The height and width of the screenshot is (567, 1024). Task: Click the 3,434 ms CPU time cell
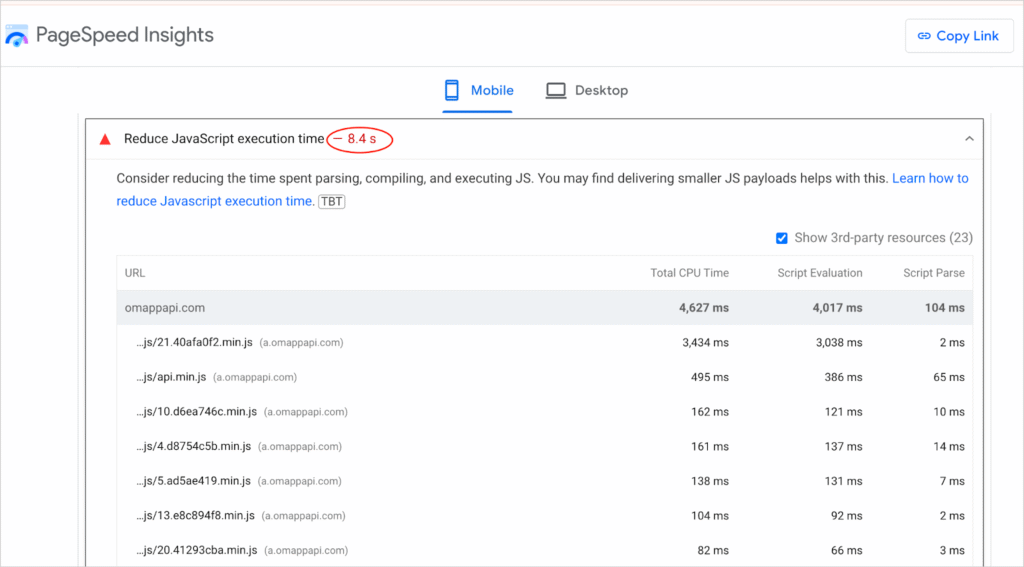tap(705, 342)
